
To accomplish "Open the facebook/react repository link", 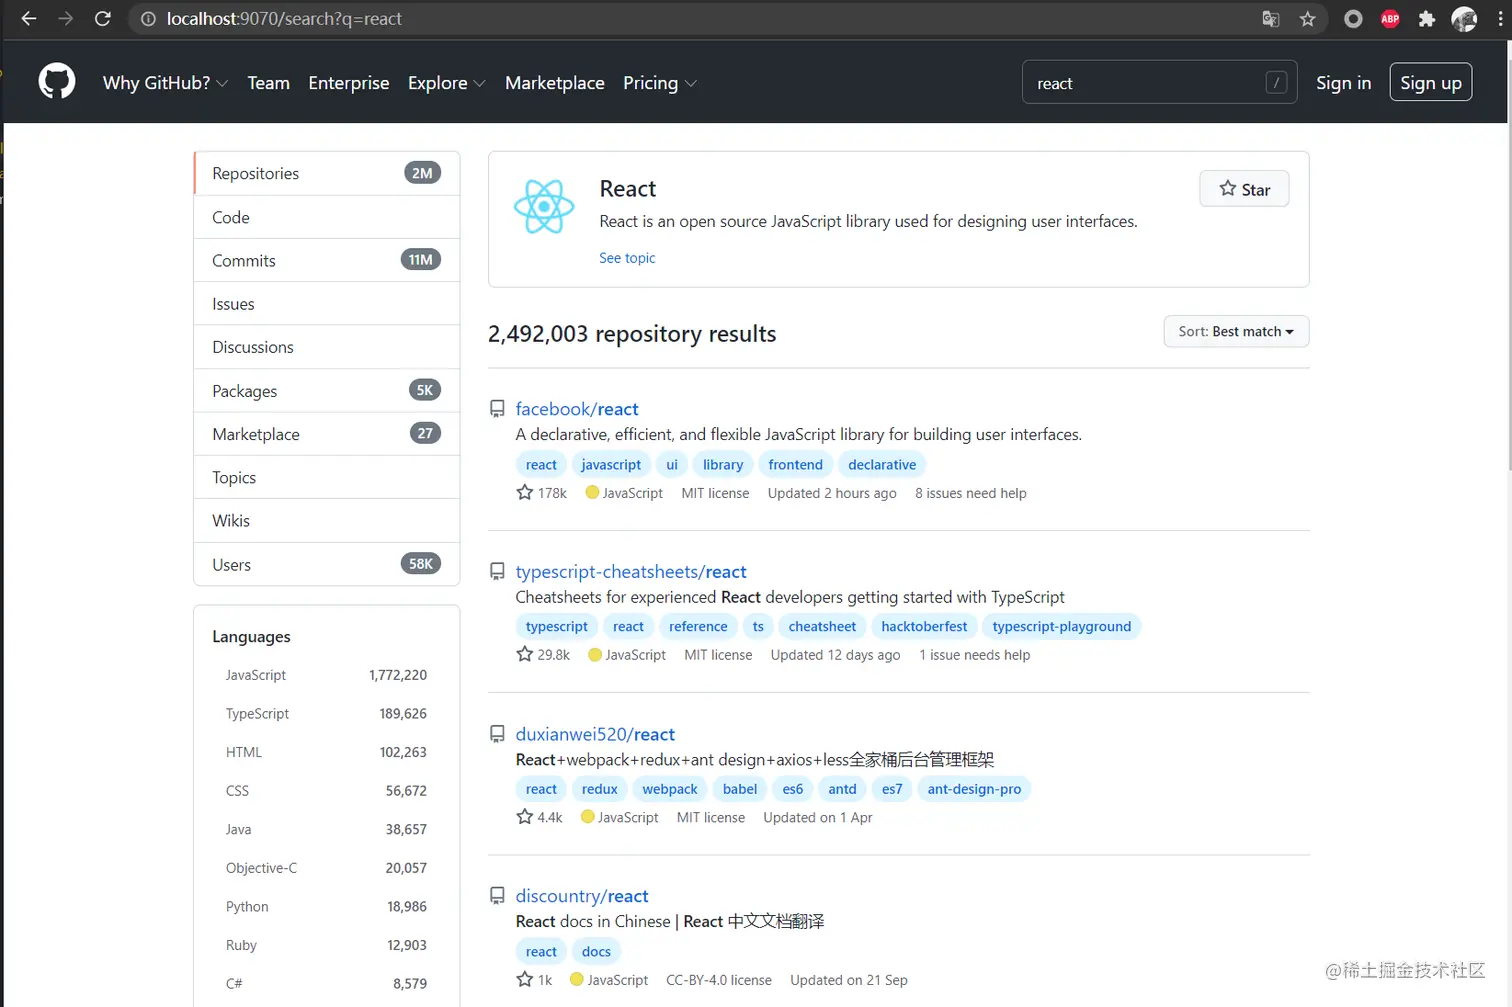I will [577, 409].
